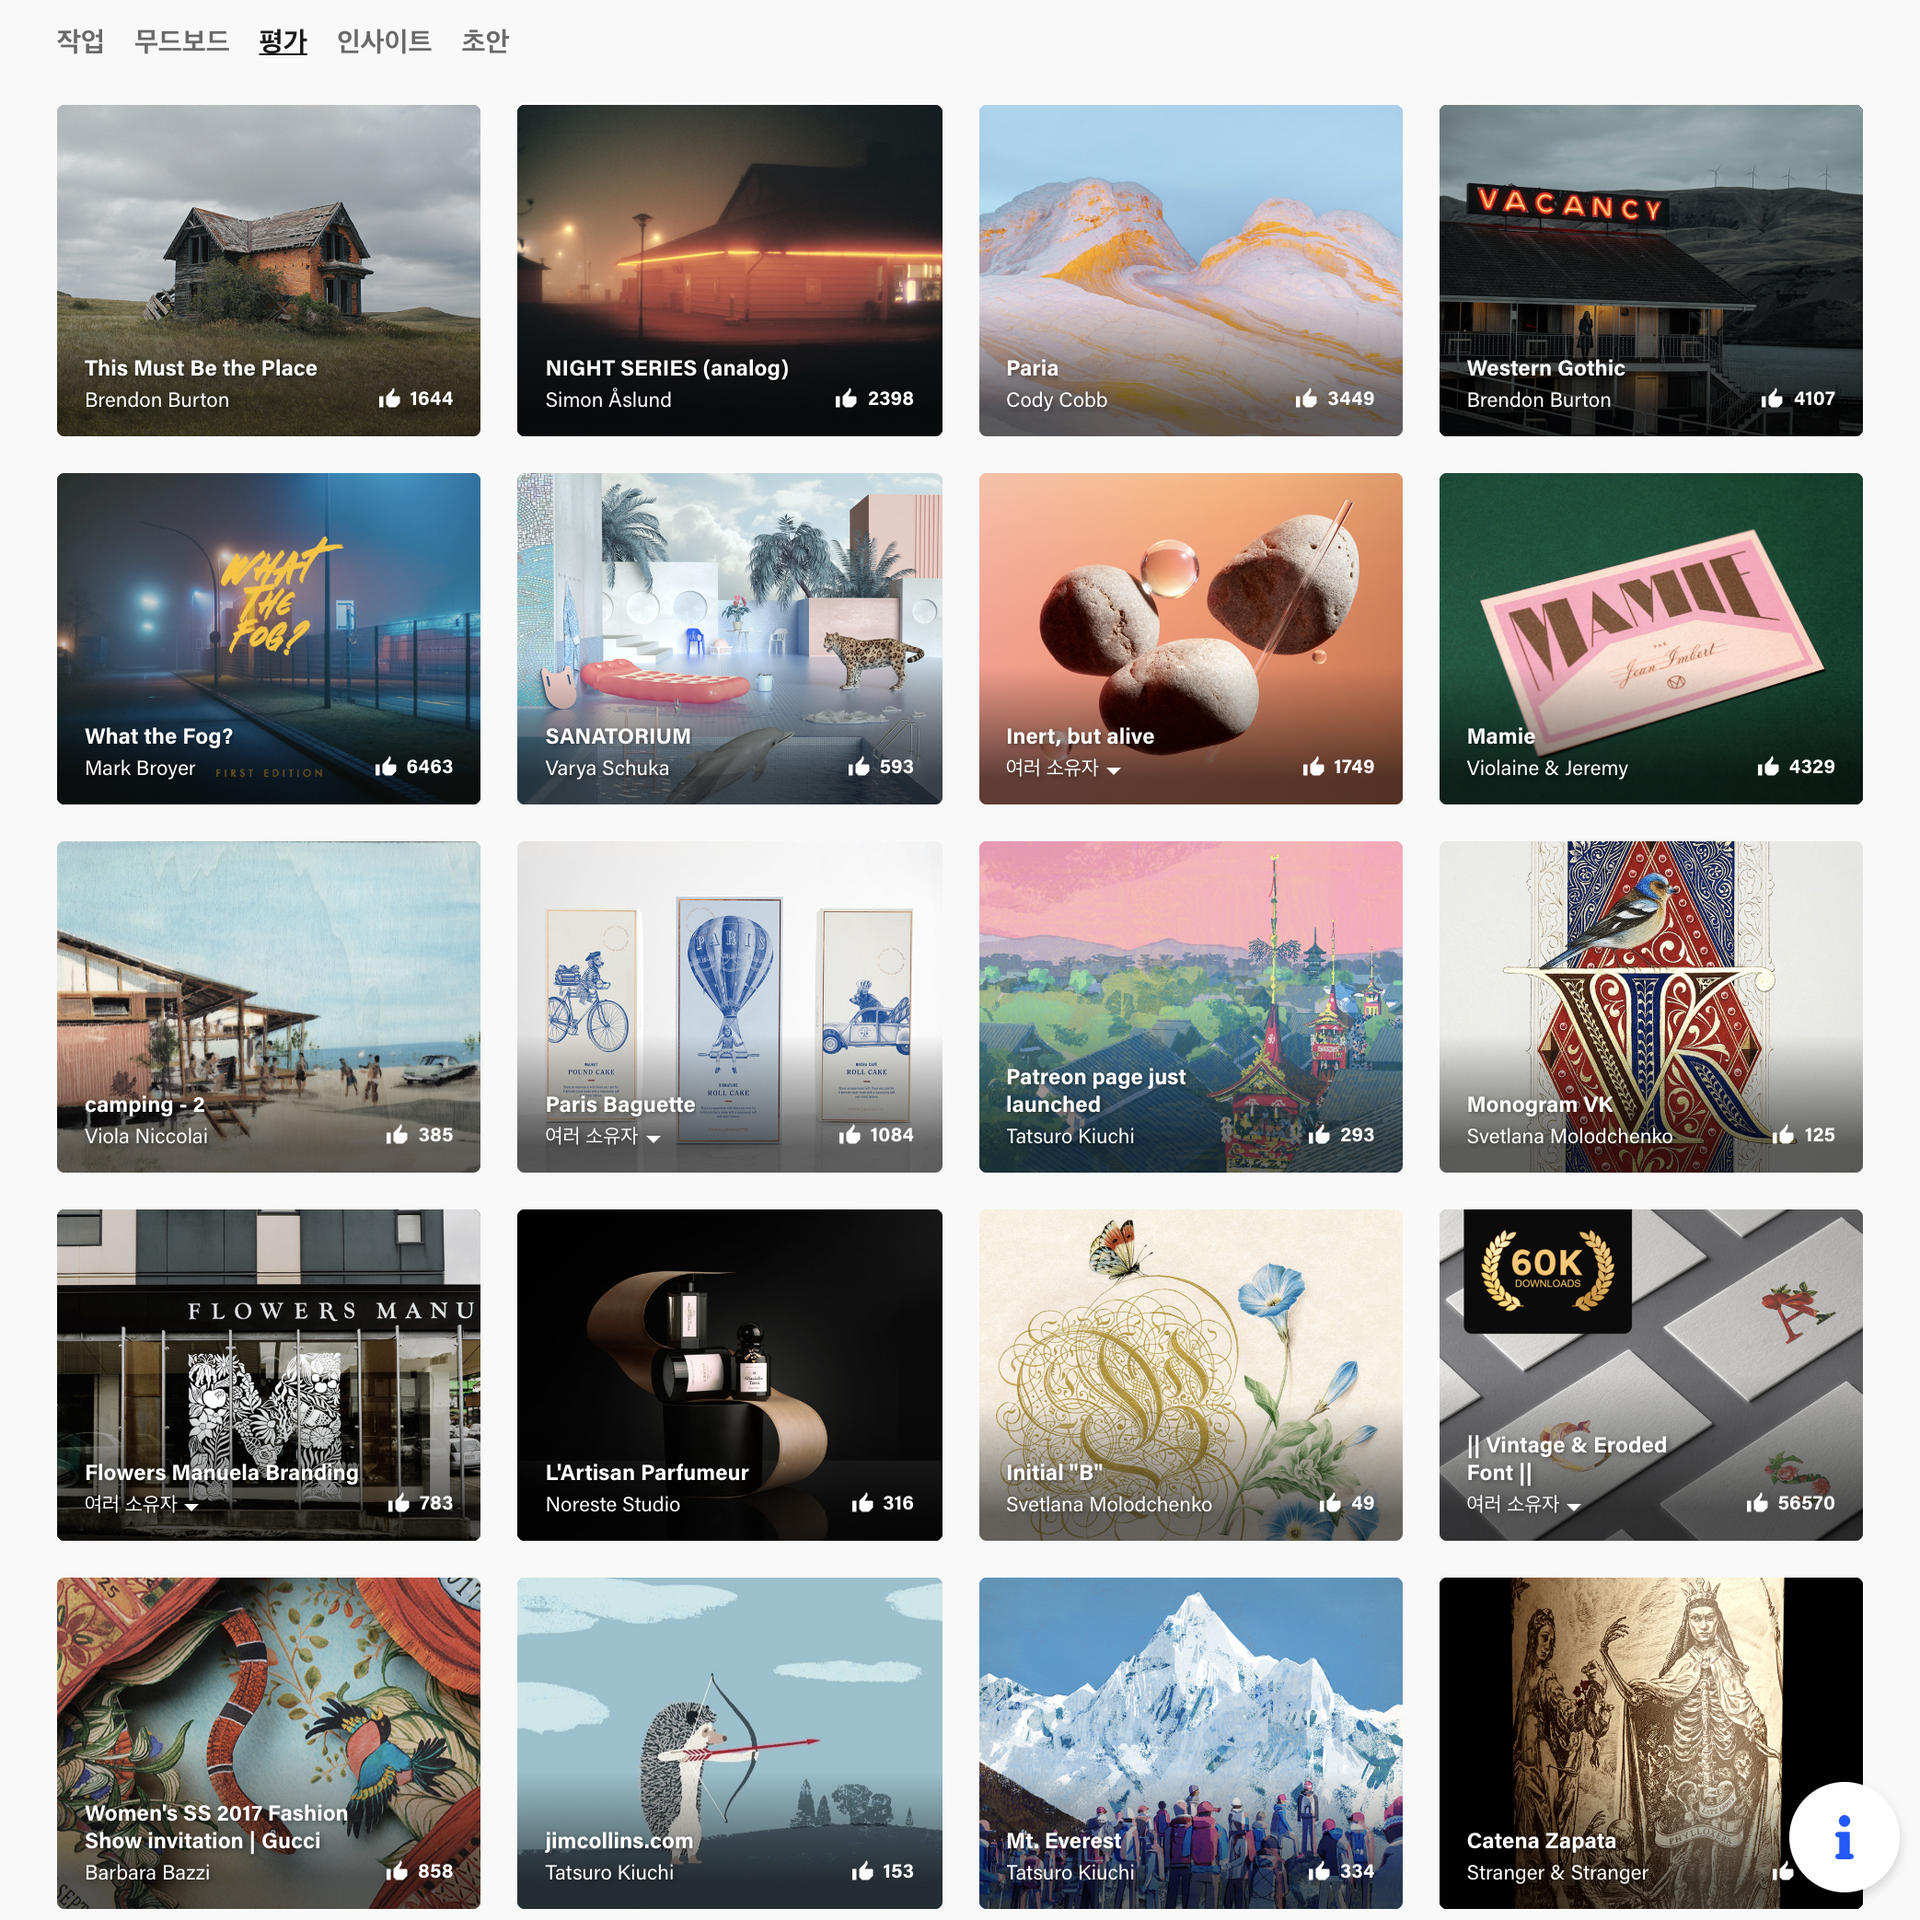Click thumbs-up icon on What the Fog?
The height and width of the screenshot is (1920, 1920).
point(386,767)
